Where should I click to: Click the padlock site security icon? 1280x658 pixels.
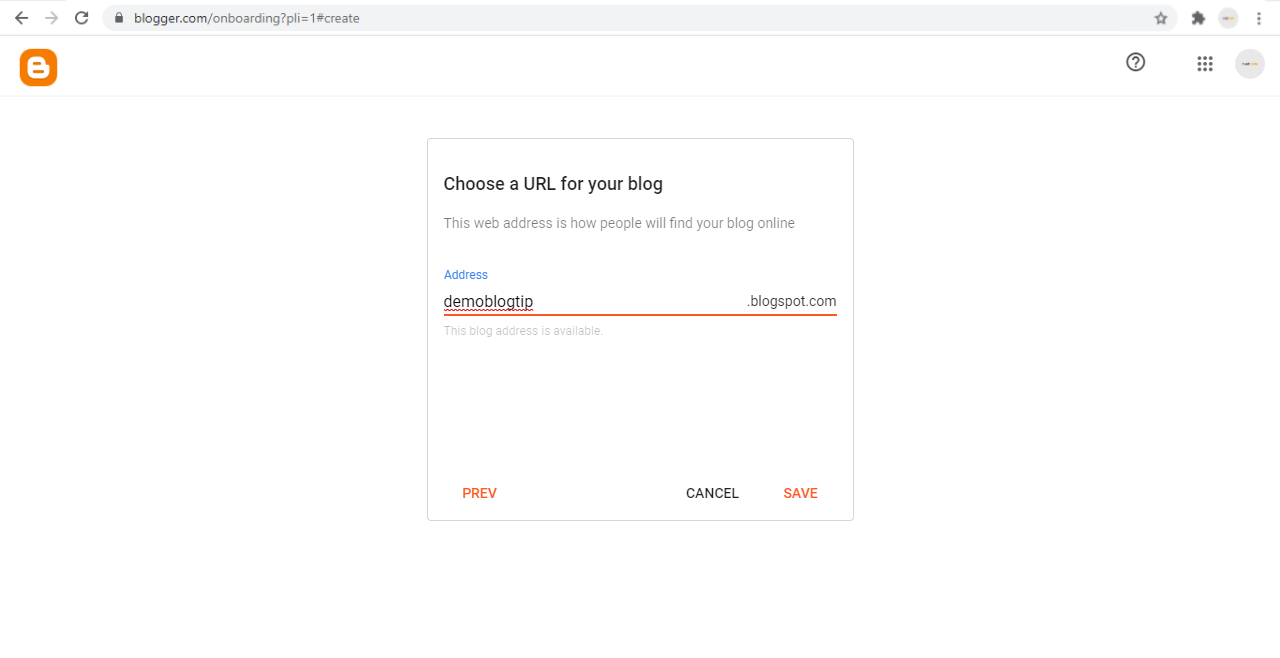pyautogui.click(x=118, y=17)
